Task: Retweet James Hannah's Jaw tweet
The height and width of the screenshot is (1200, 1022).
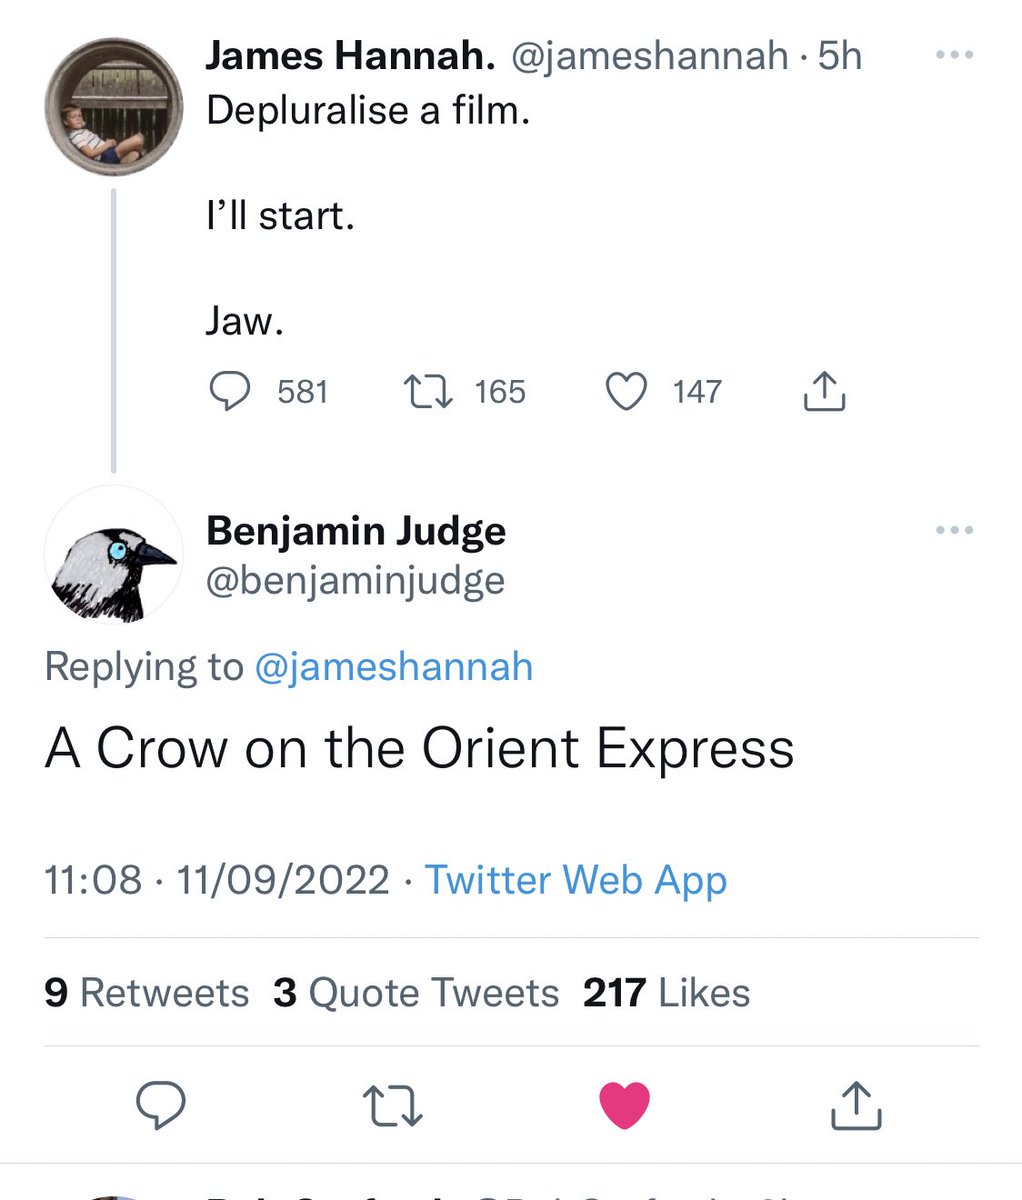Action: tap(427, 391)
